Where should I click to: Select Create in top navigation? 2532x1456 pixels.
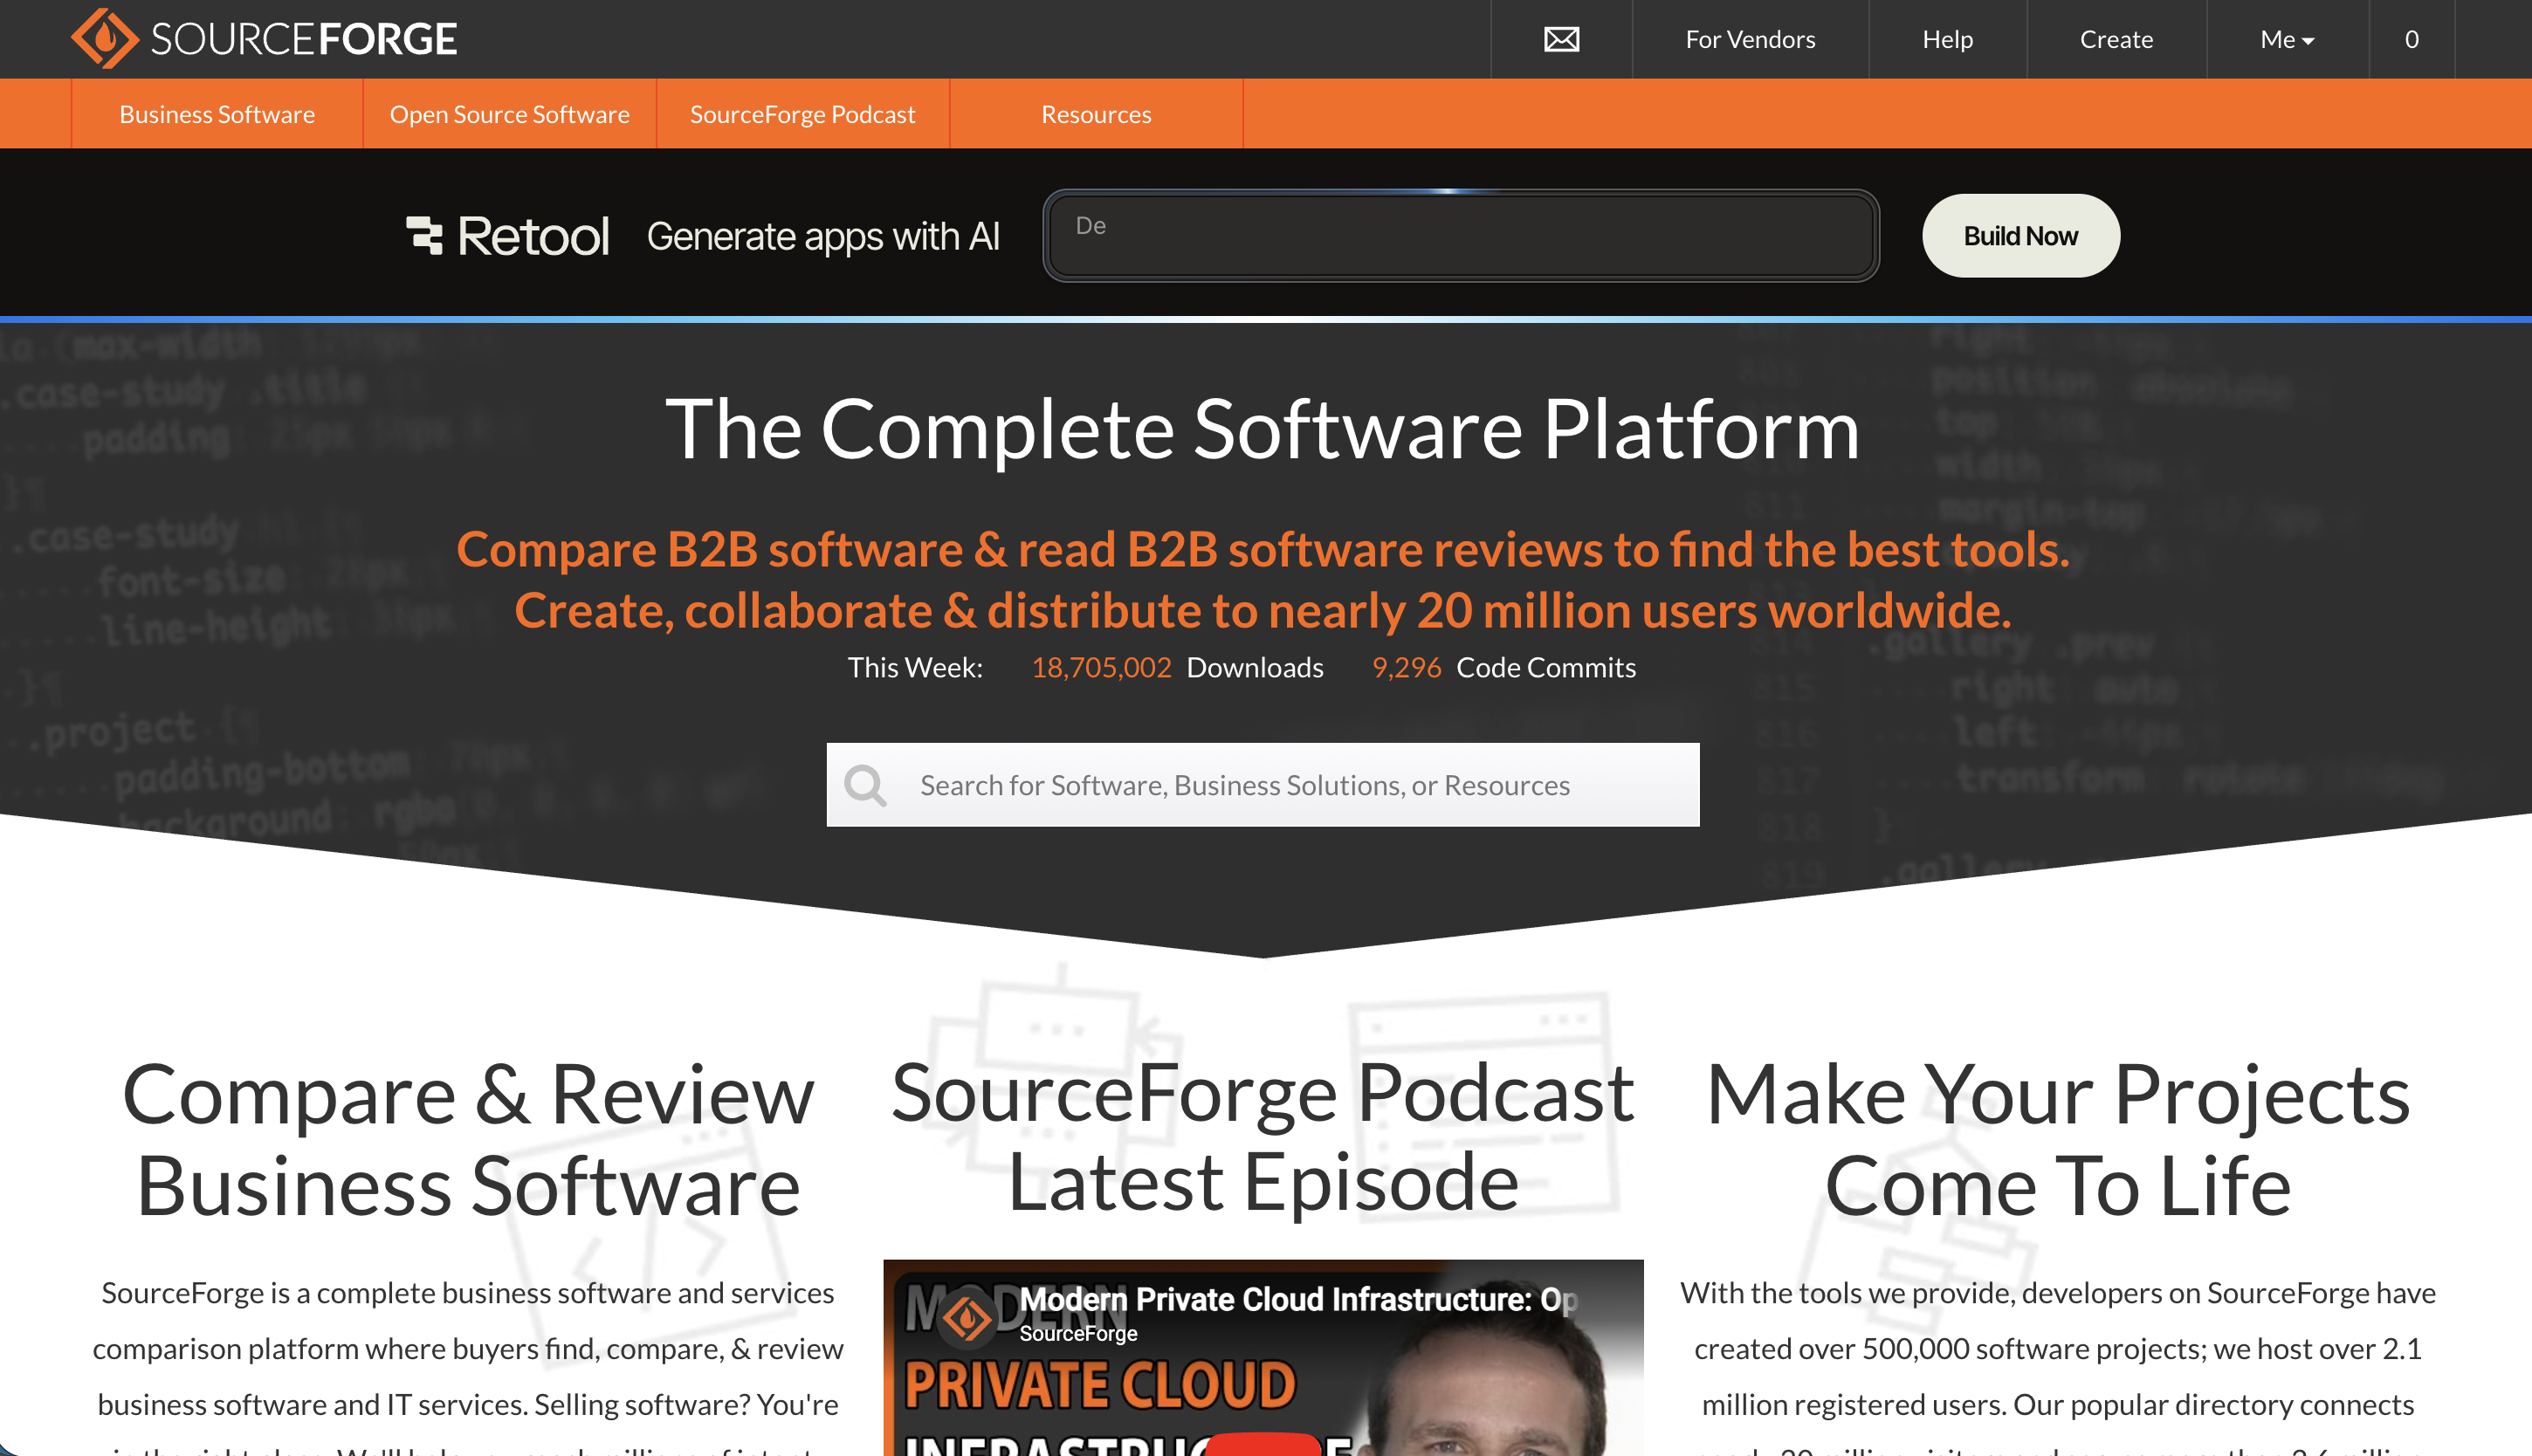coord(2116,39)
